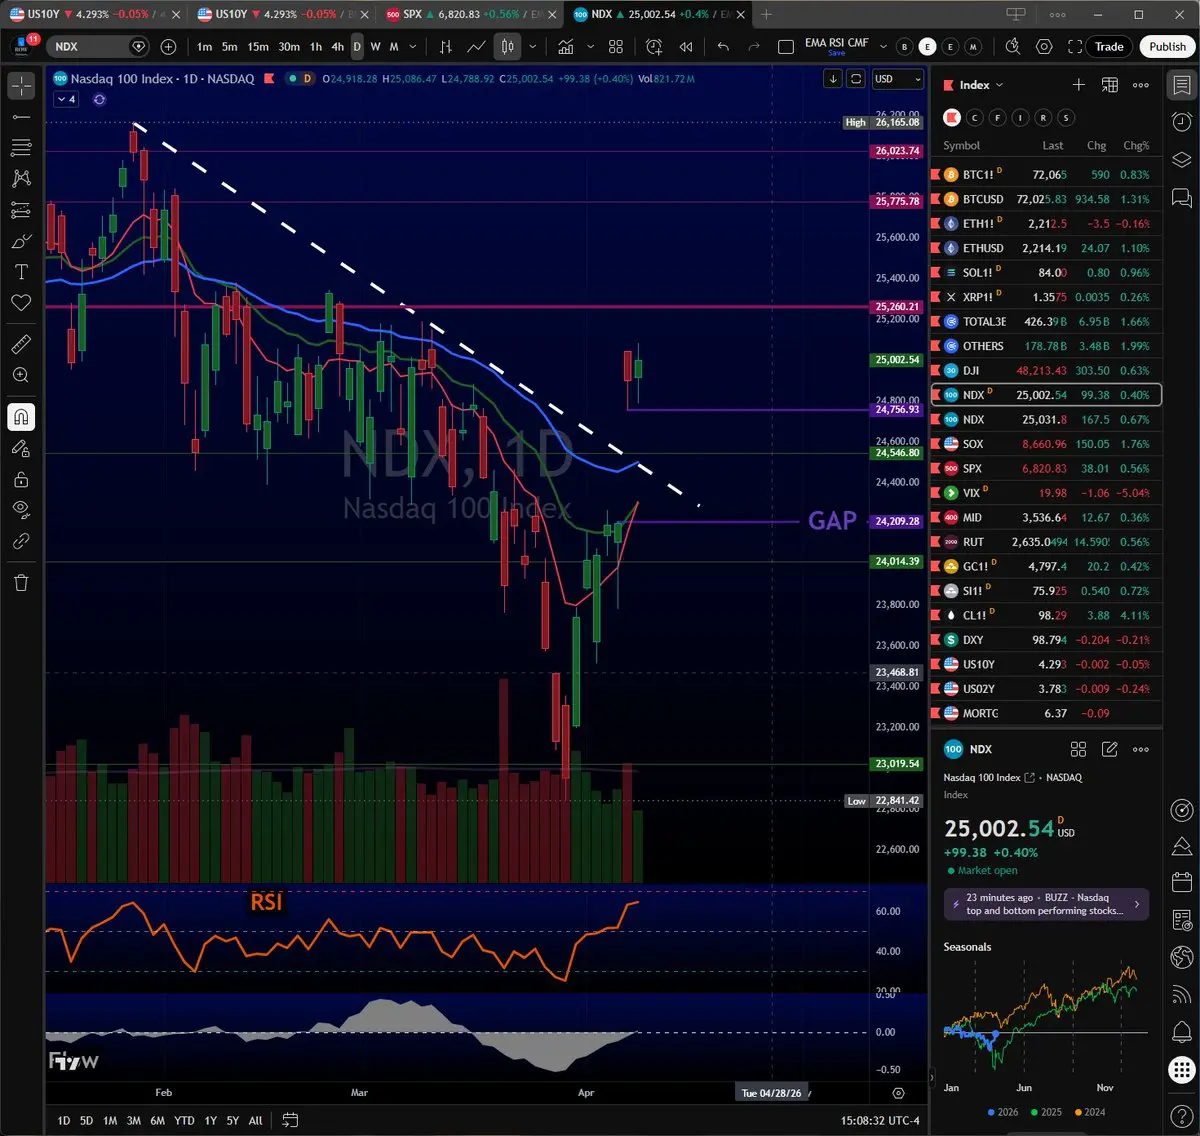Open the patterns drawing tools
The image size is (1200, 1136).
(21, 179)
